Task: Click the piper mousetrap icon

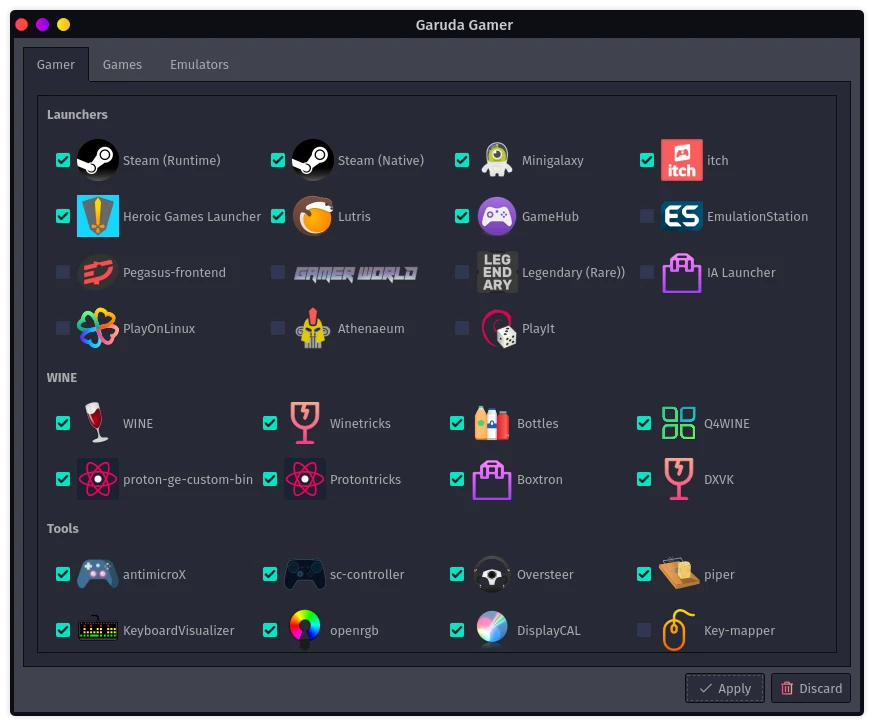Action: 678,573
